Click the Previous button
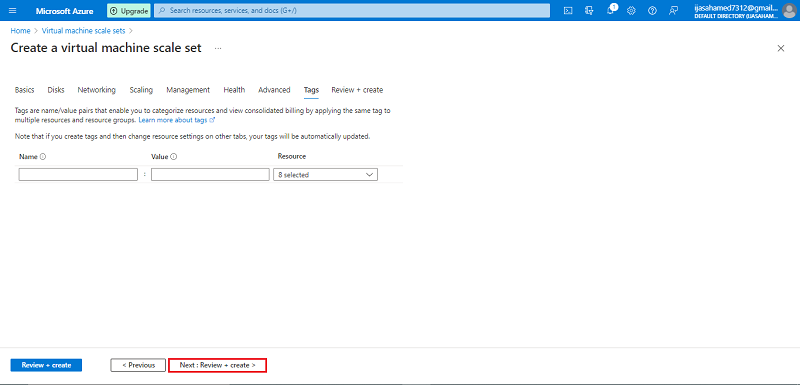 138,365
